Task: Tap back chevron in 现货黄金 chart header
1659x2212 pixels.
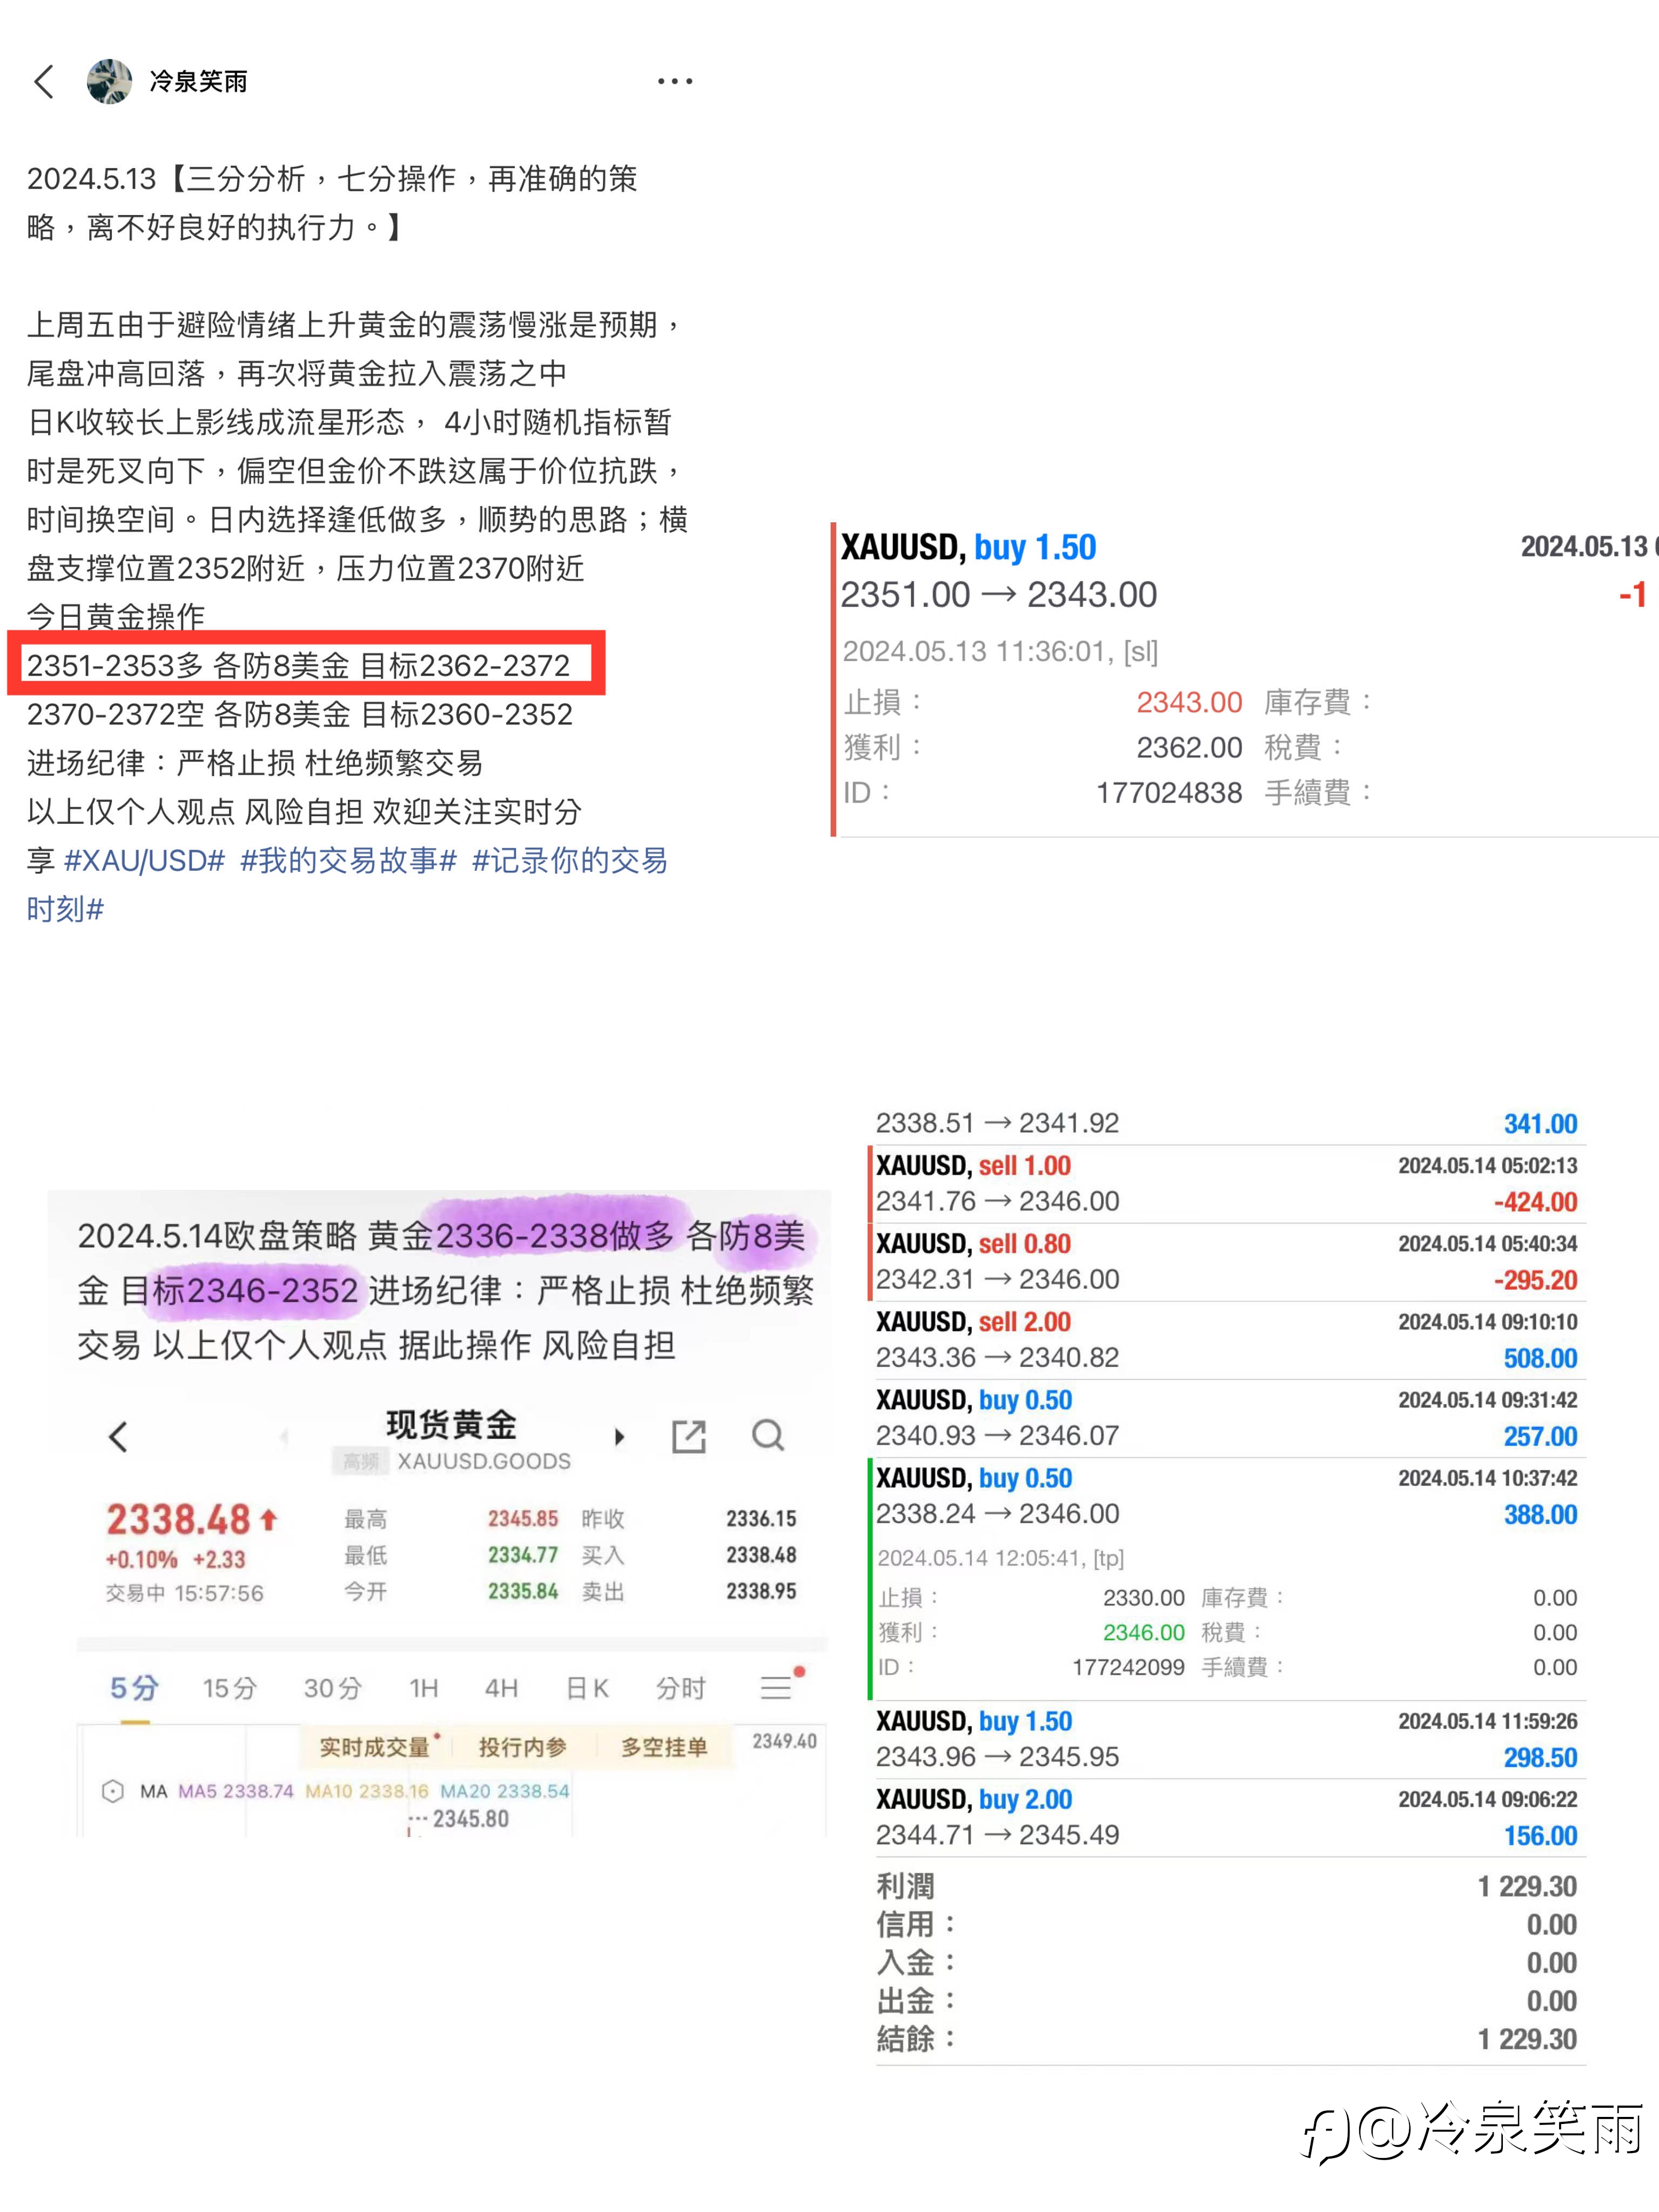Action: coord(118,1437)
